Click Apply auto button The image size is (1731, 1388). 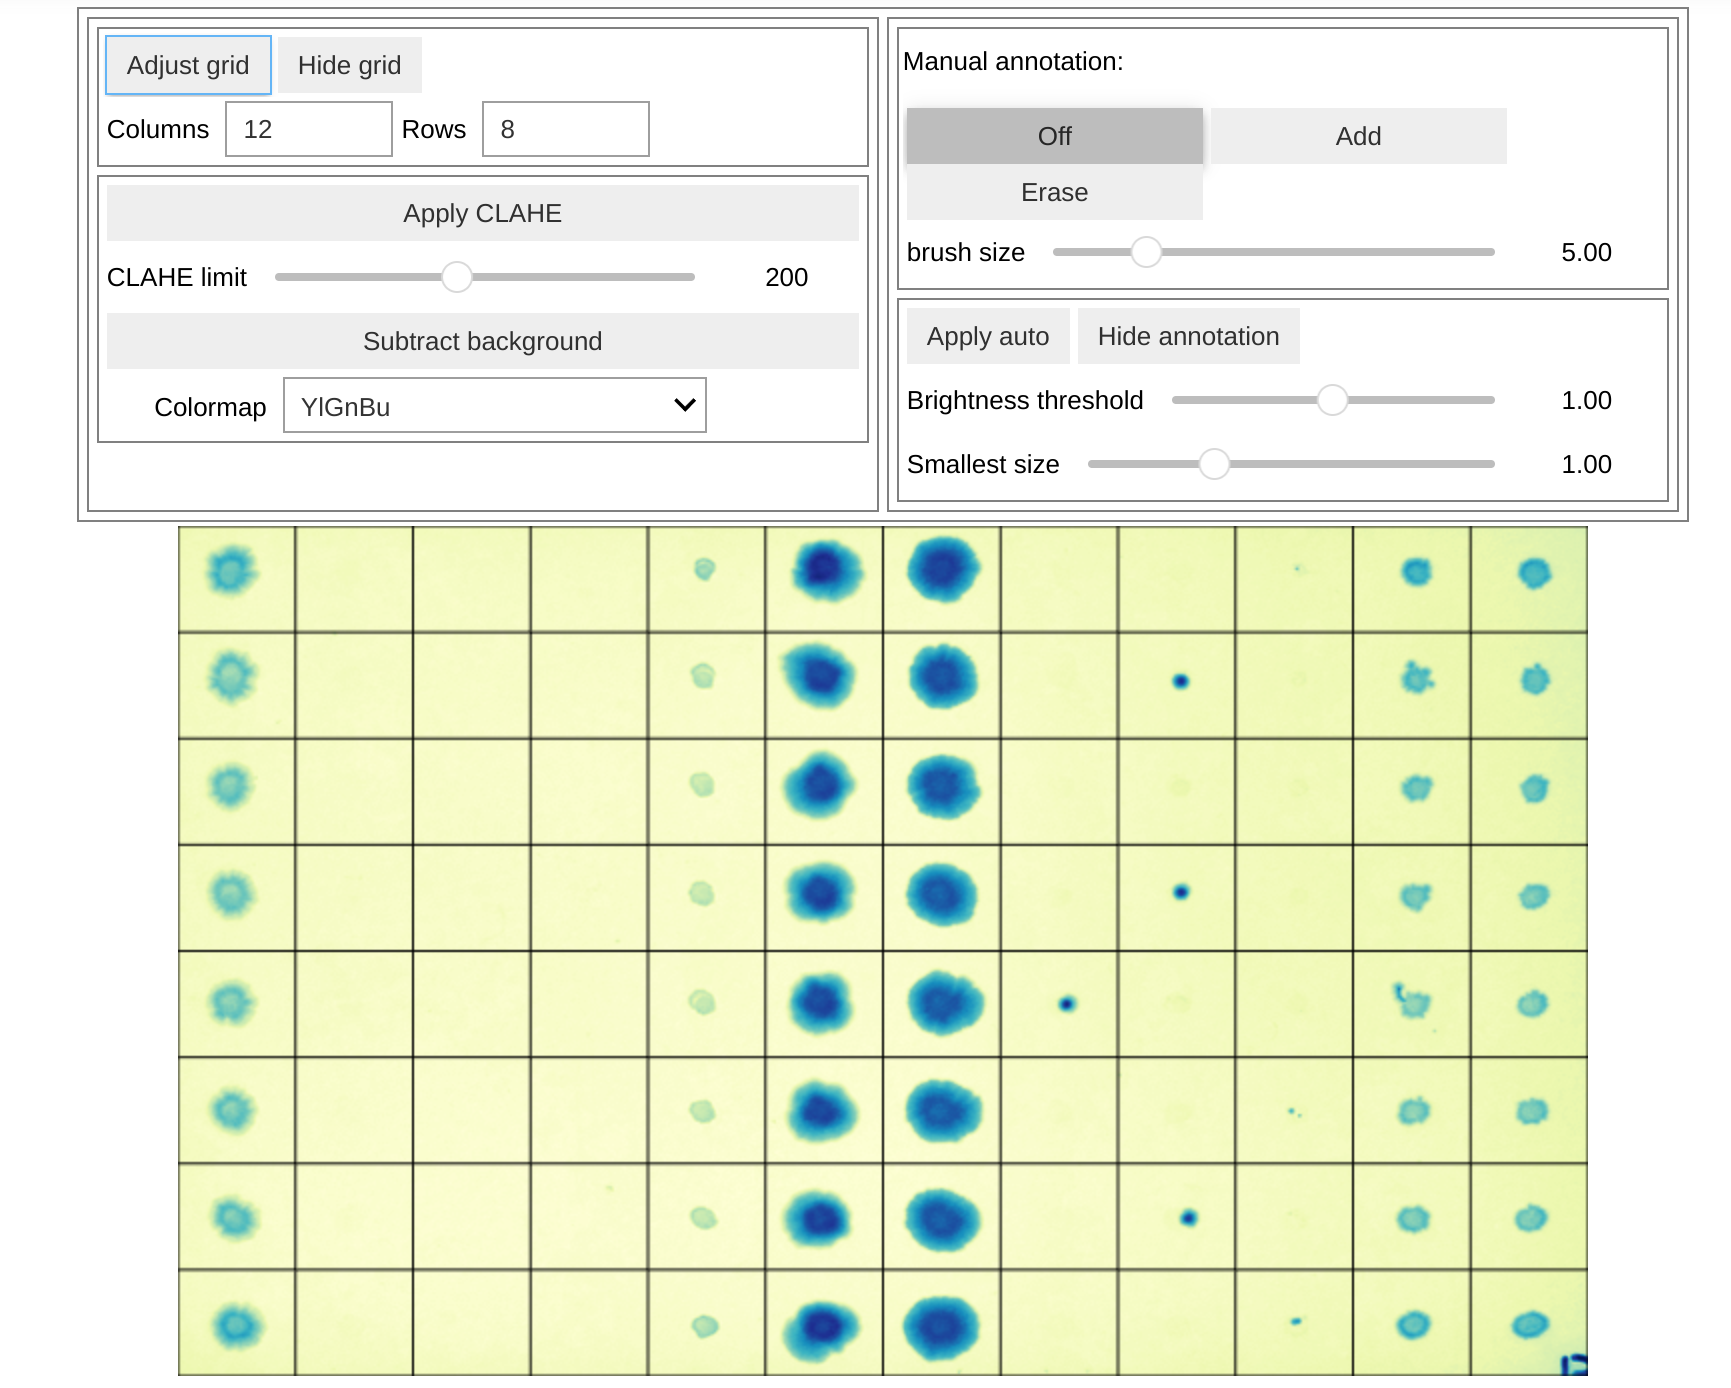coord(987,336)
